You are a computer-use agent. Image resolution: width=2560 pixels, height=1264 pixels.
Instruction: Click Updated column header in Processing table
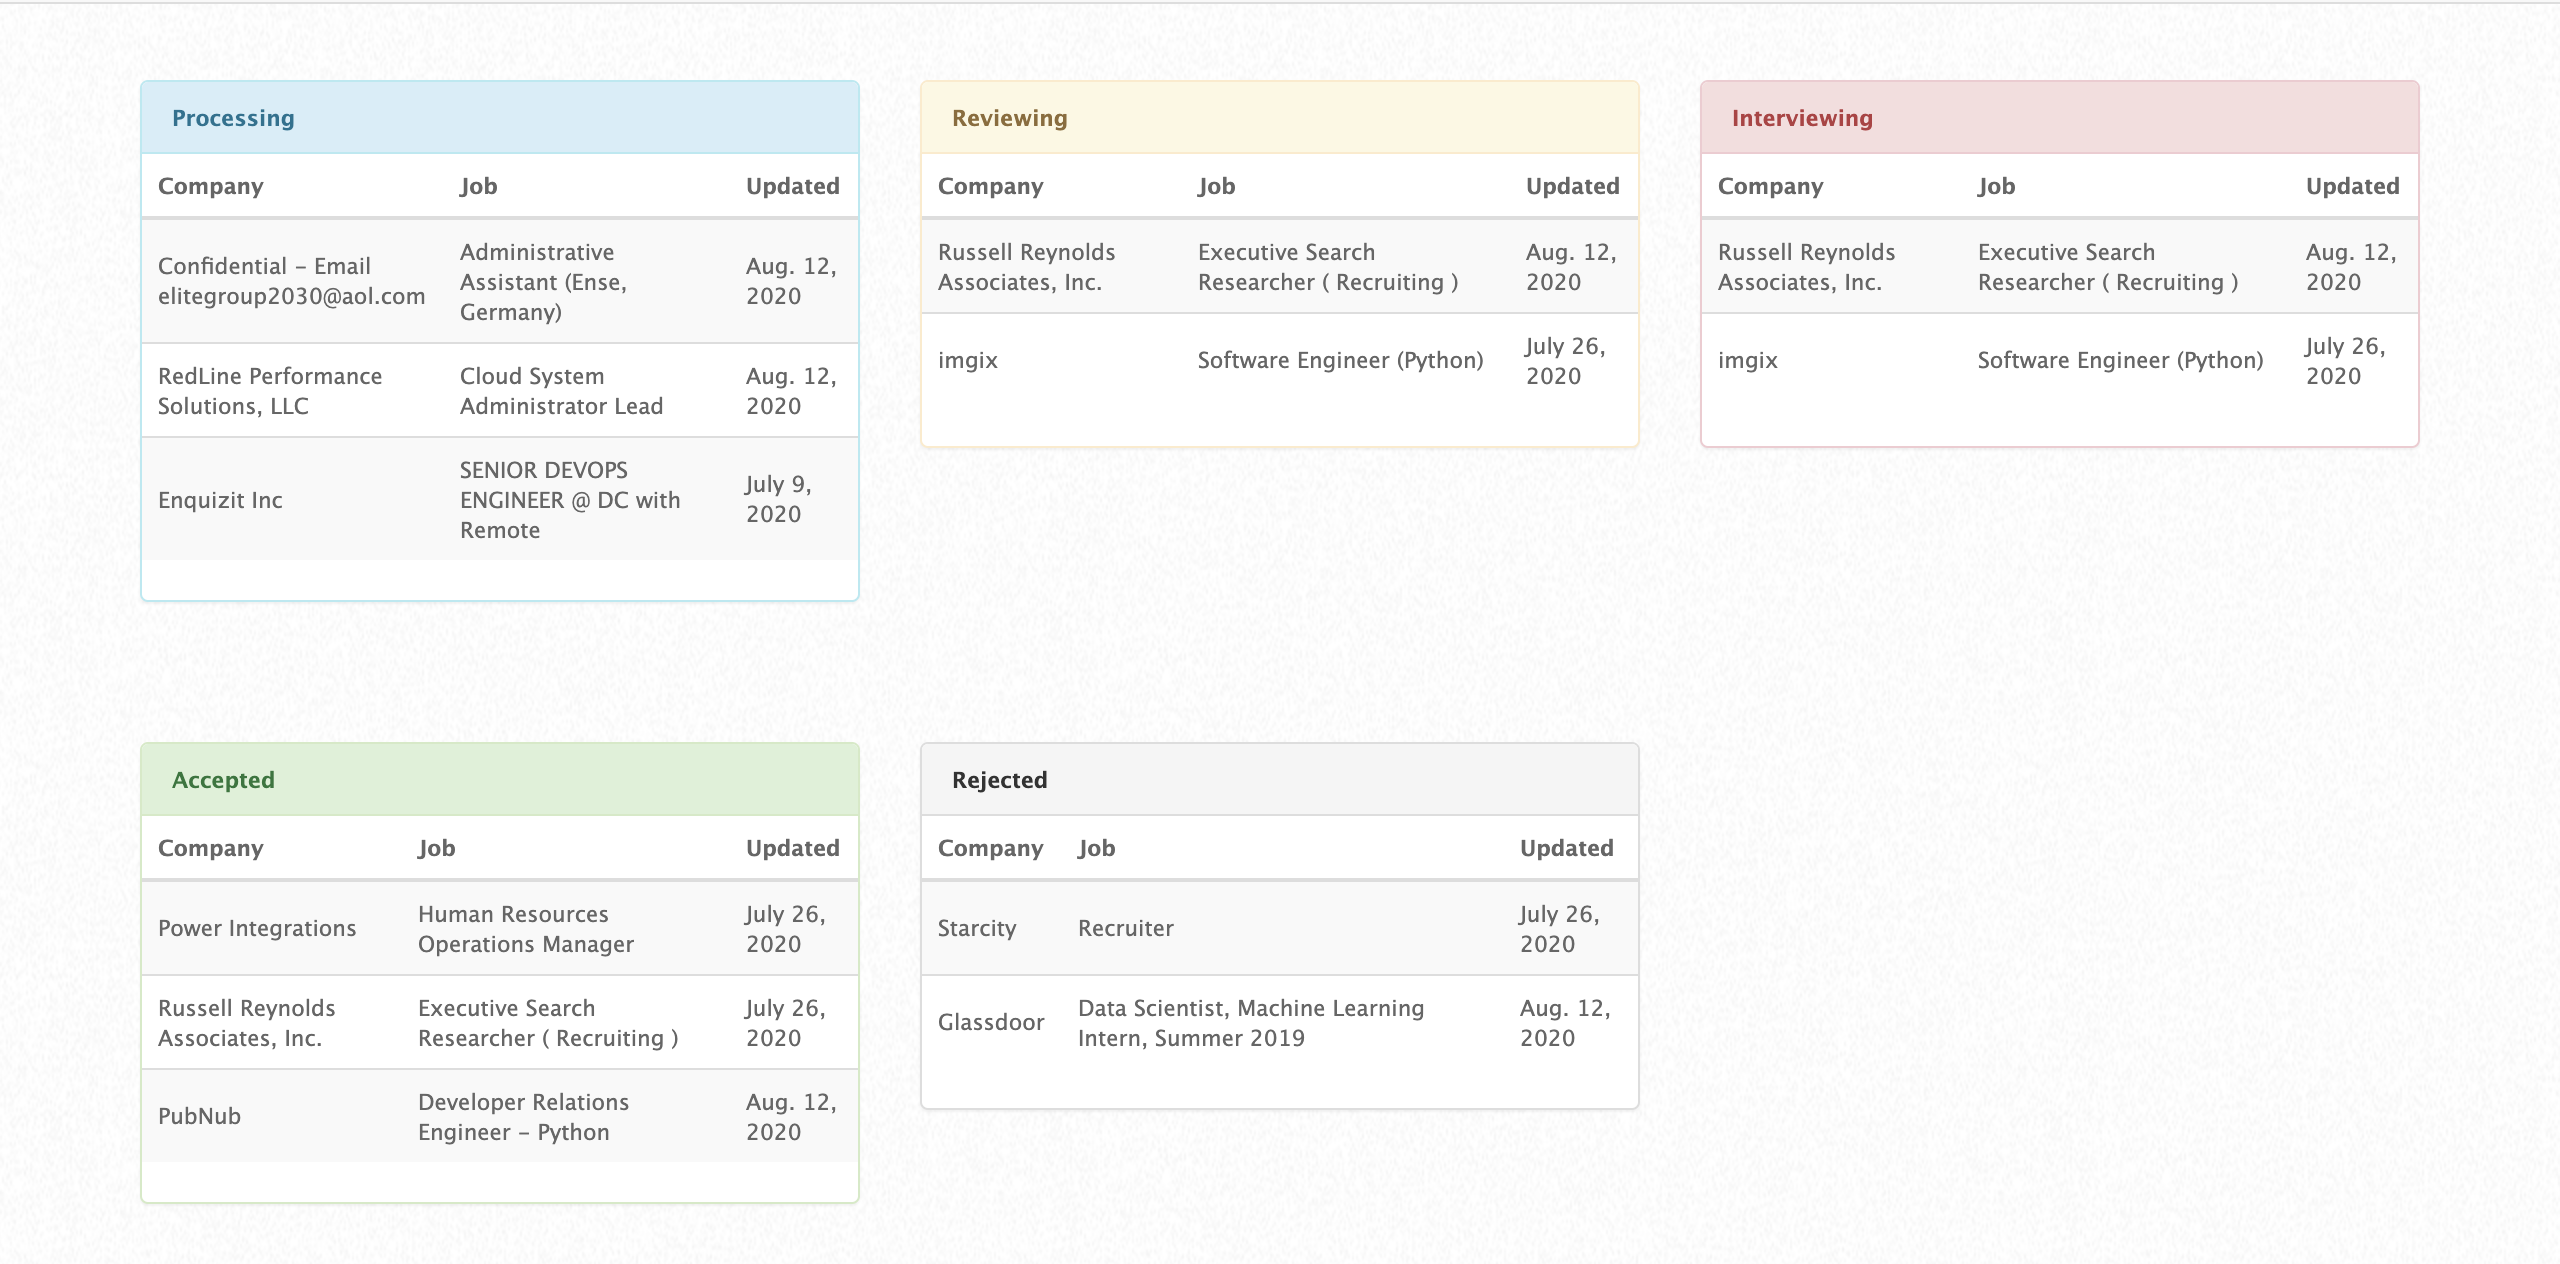click(x=792, y=186)
